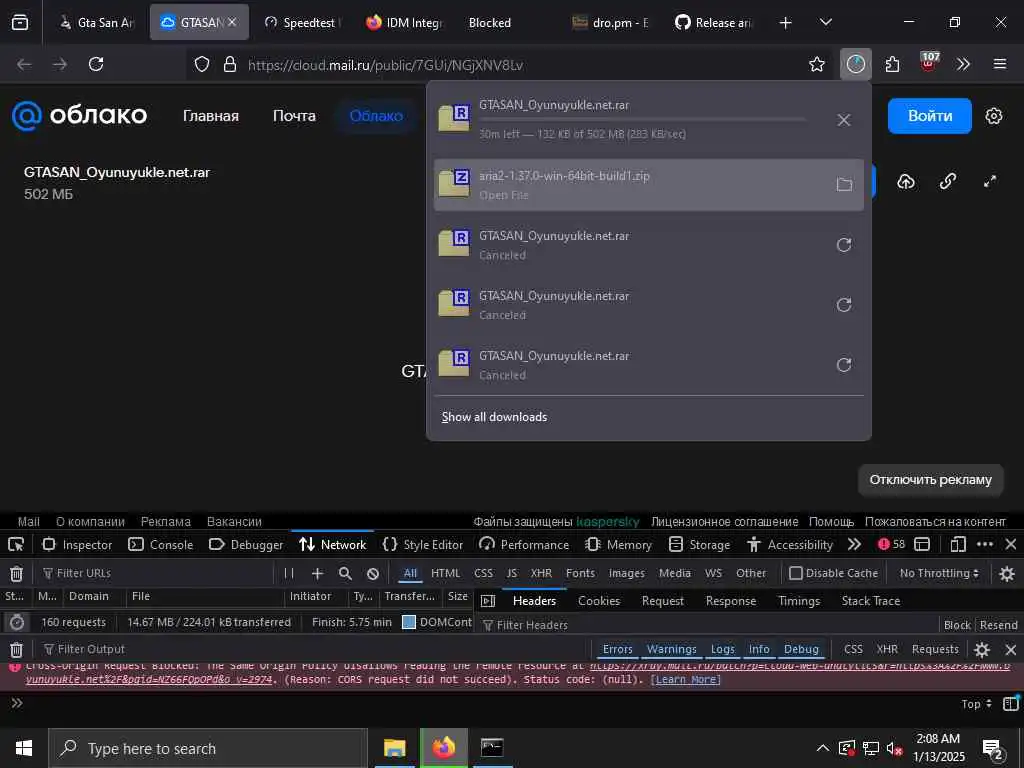1024x768 pixels.
Task: Clear network log trash icon
Action: 16,573
